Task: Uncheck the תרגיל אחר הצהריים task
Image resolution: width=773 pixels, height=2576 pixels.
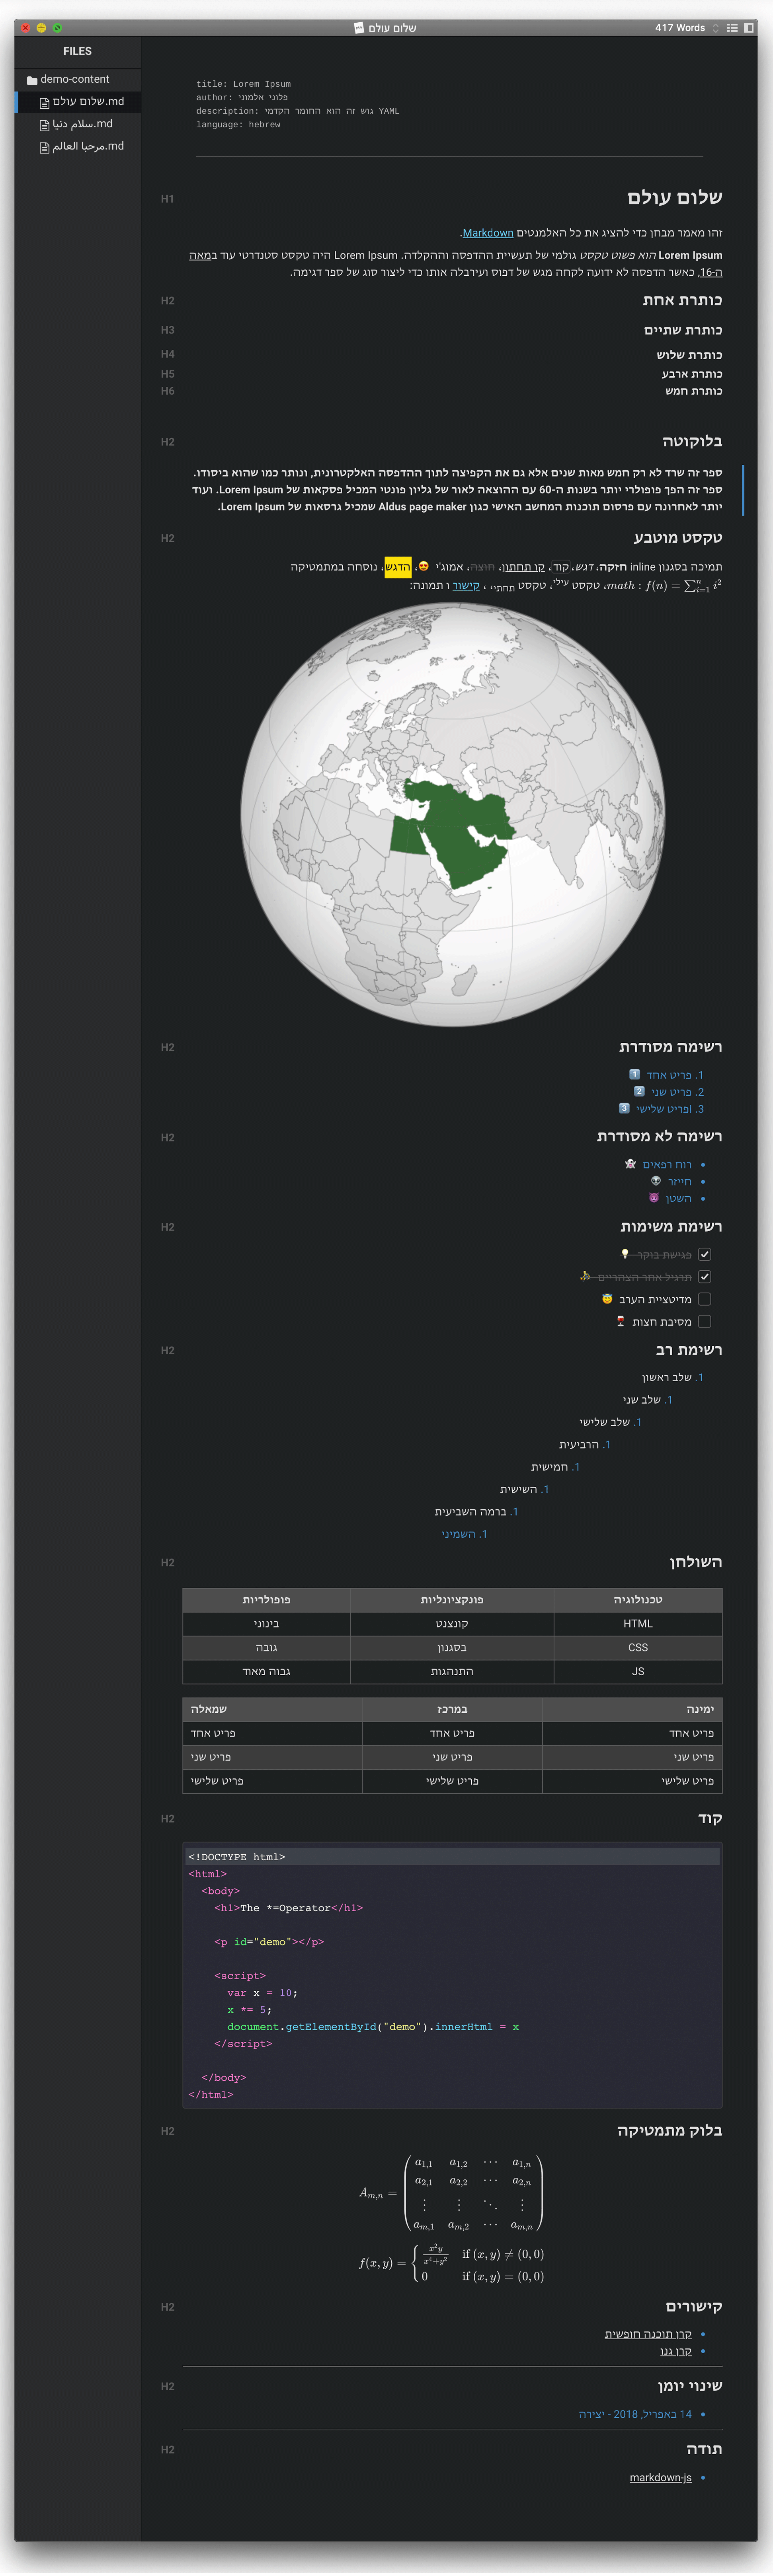Action: coord(704,1277)
